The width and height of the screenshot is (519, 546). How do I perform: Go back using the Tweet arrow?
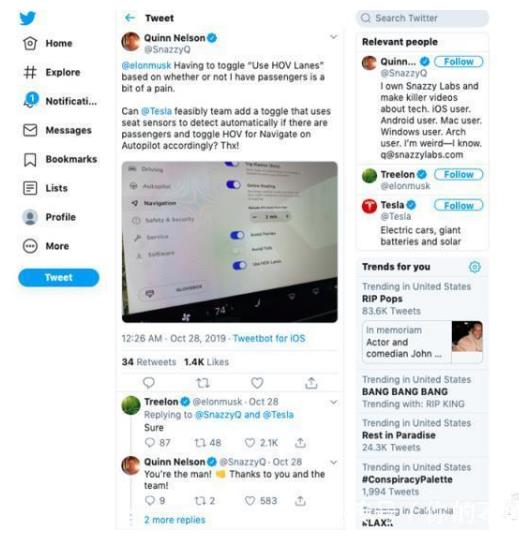[130, 17]
